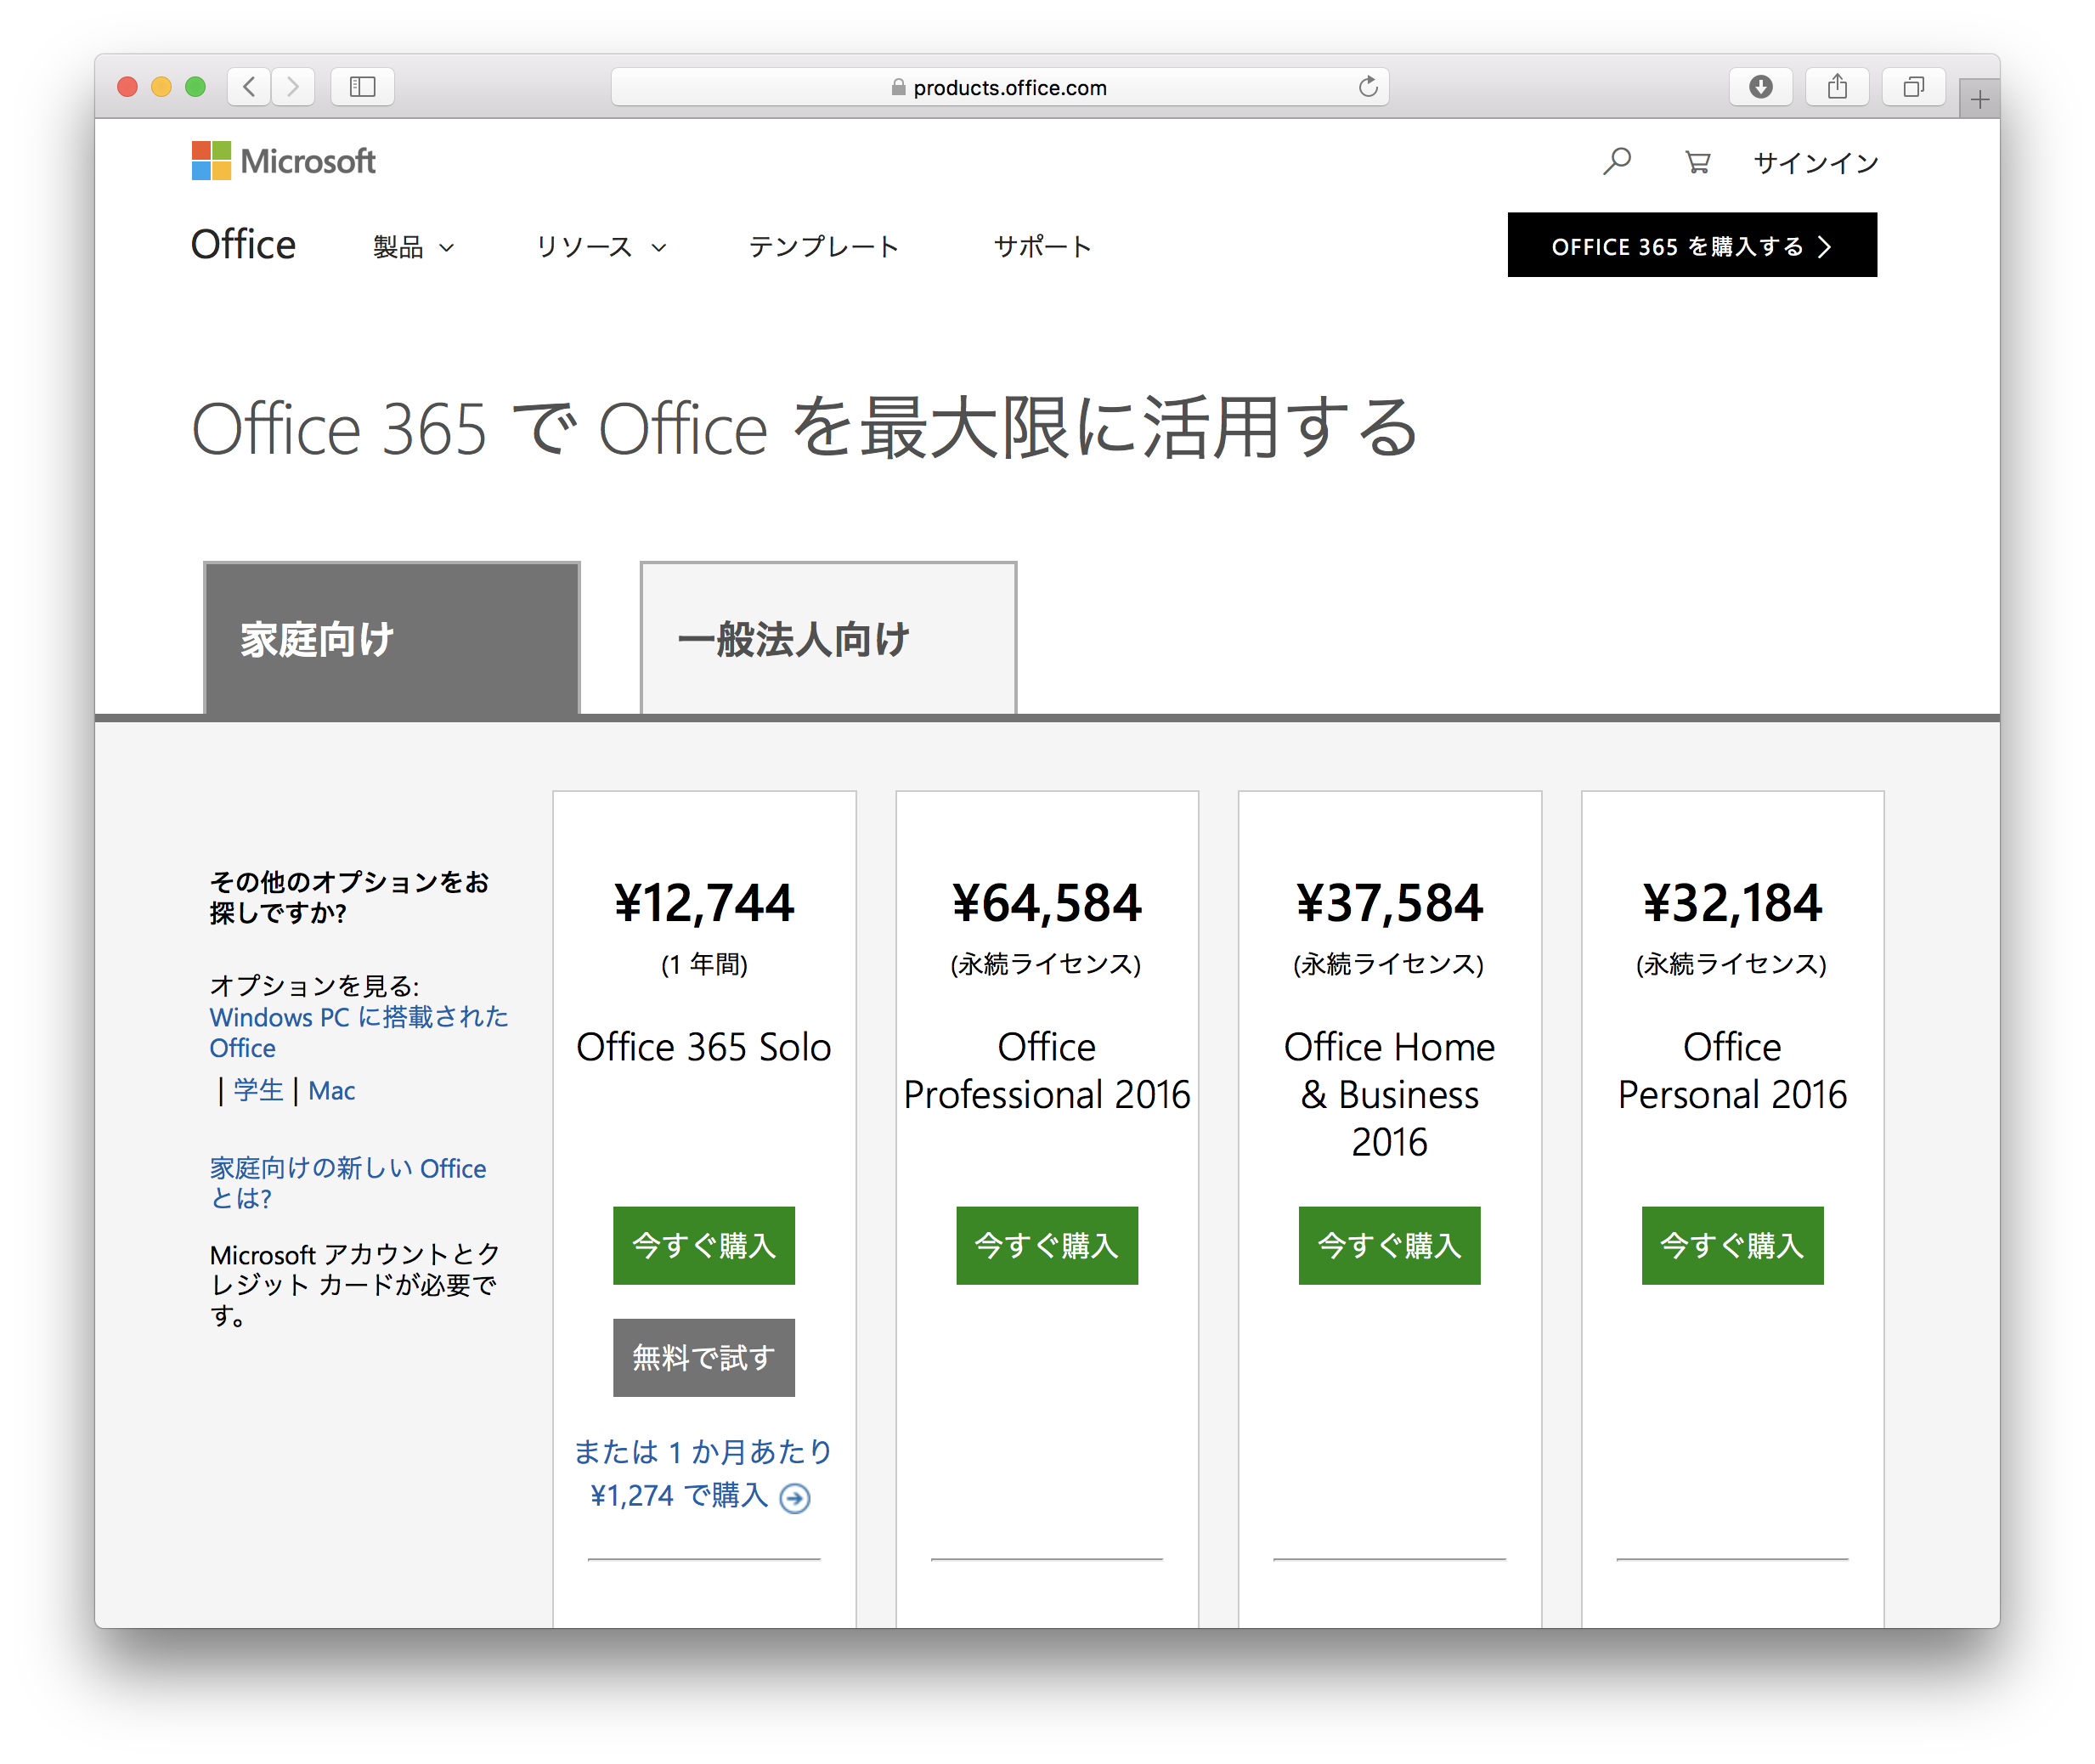Open the Mac link
This screenshot has height=1764, width=2095.
tap(331, 1091)
